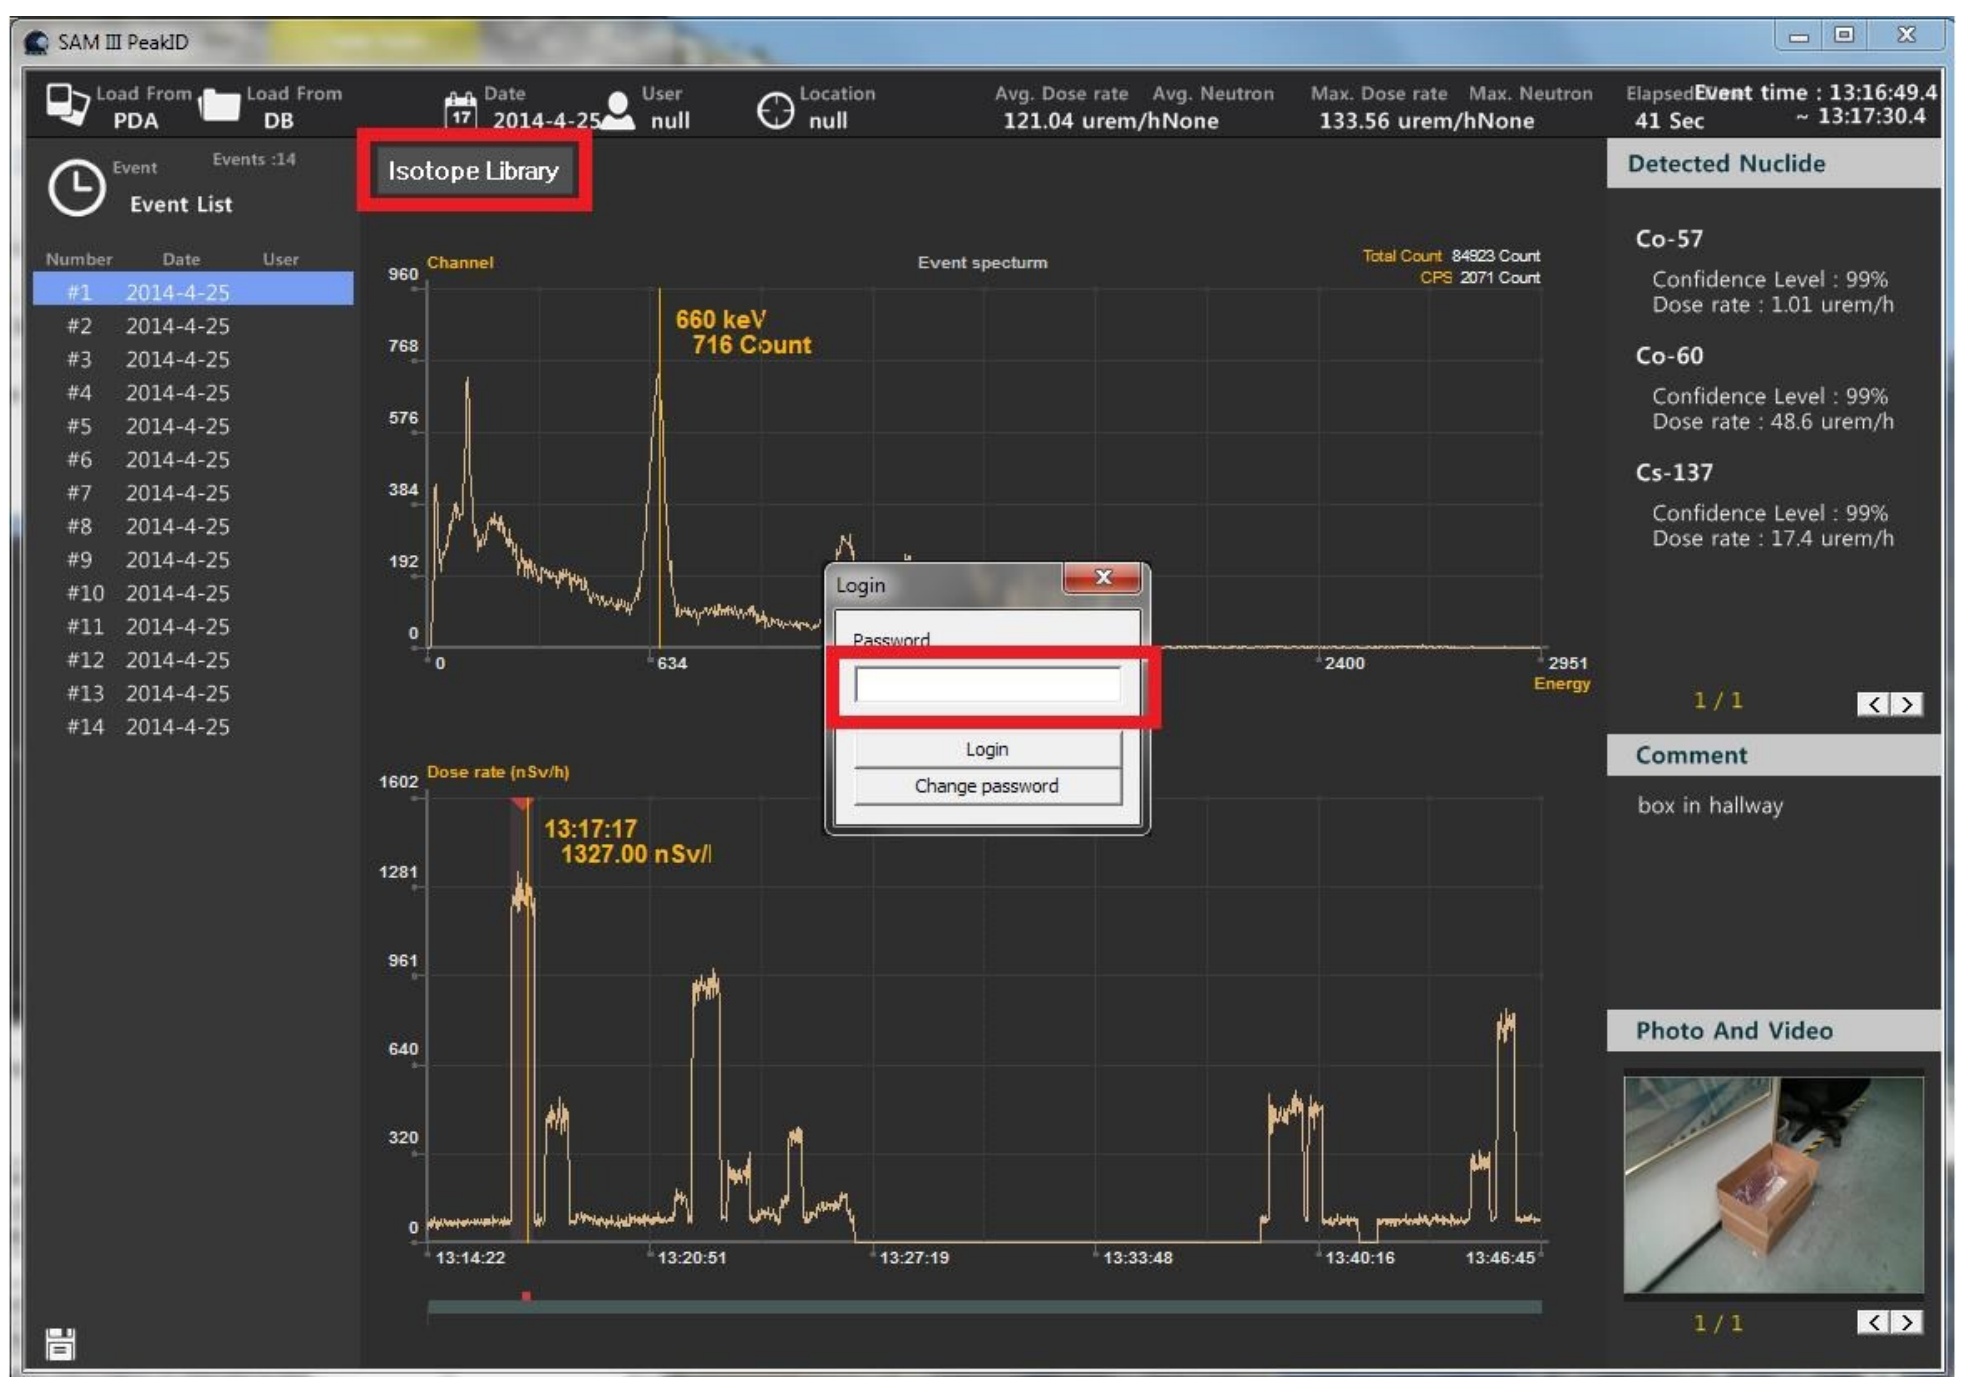
Task: Click the save disk icon at bottom left
Action: tap(60, 1345)
